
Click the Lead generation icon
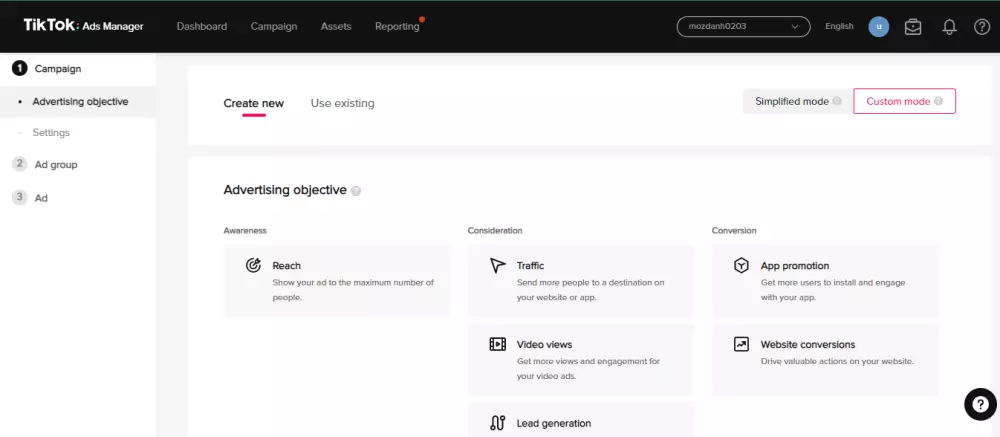498,423
